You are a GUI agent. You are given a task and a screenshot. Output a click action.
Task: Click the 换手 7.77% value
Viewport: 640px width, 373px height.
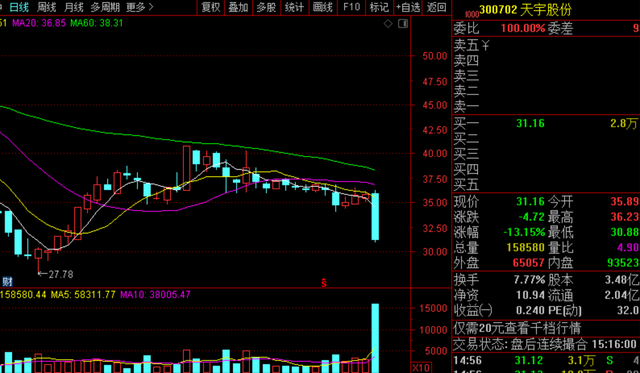529,280
